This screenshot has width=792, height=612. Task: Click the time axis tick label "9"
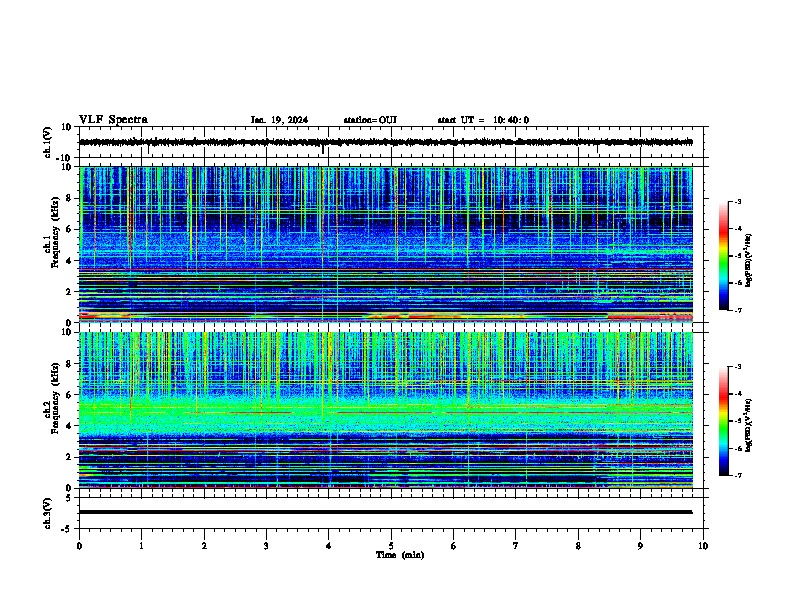tap(640, 546)
